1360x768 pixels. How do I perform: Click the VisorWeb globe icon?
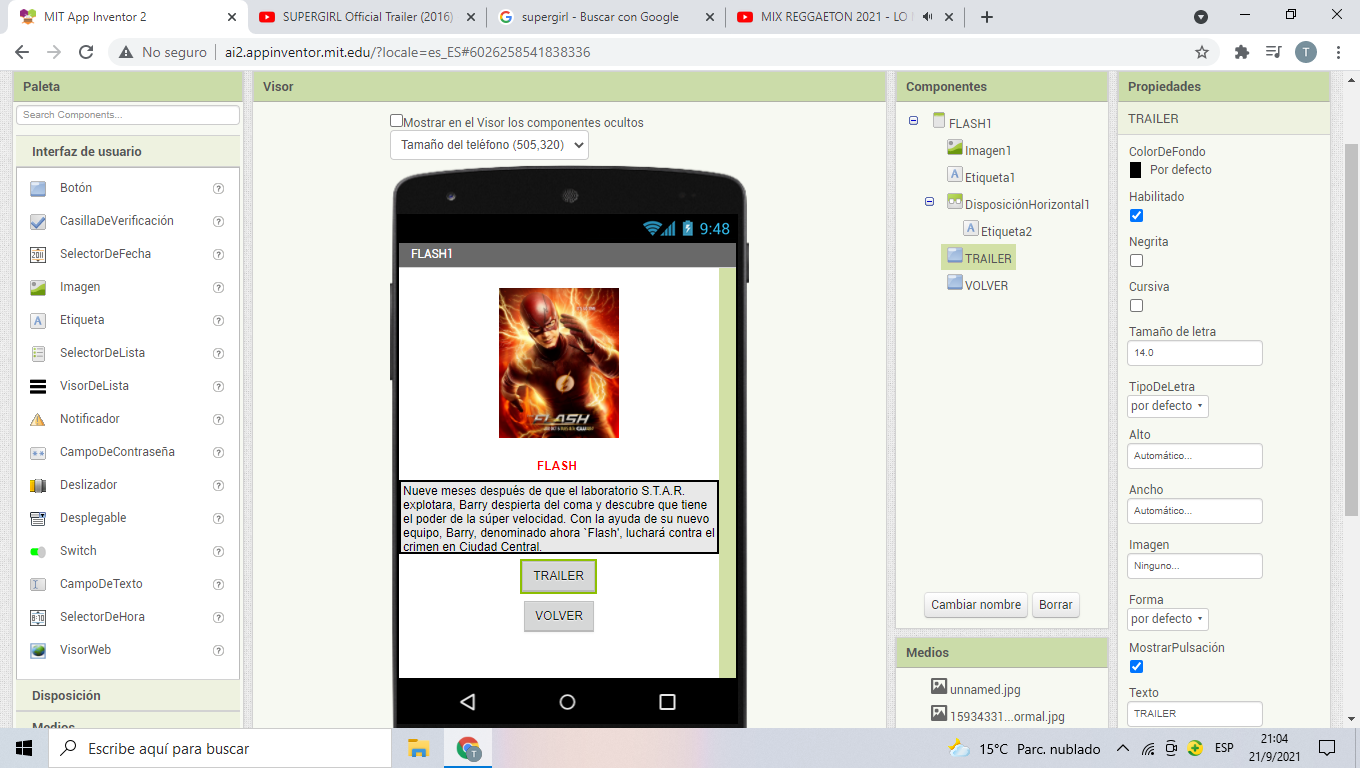pyautogui.click(x=38, y=650)
